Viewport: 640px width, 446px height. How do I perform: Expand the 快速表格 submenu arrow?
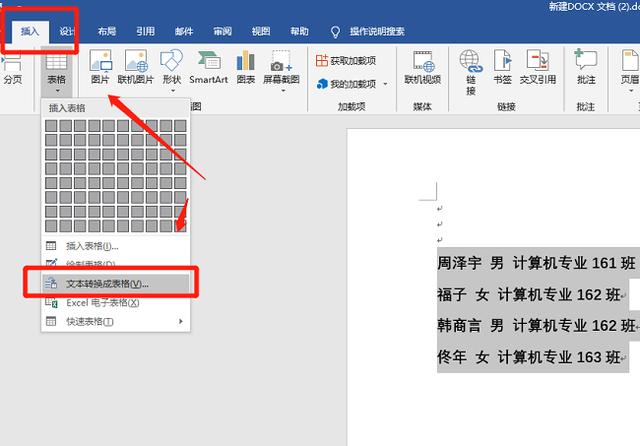click(180, 321)
